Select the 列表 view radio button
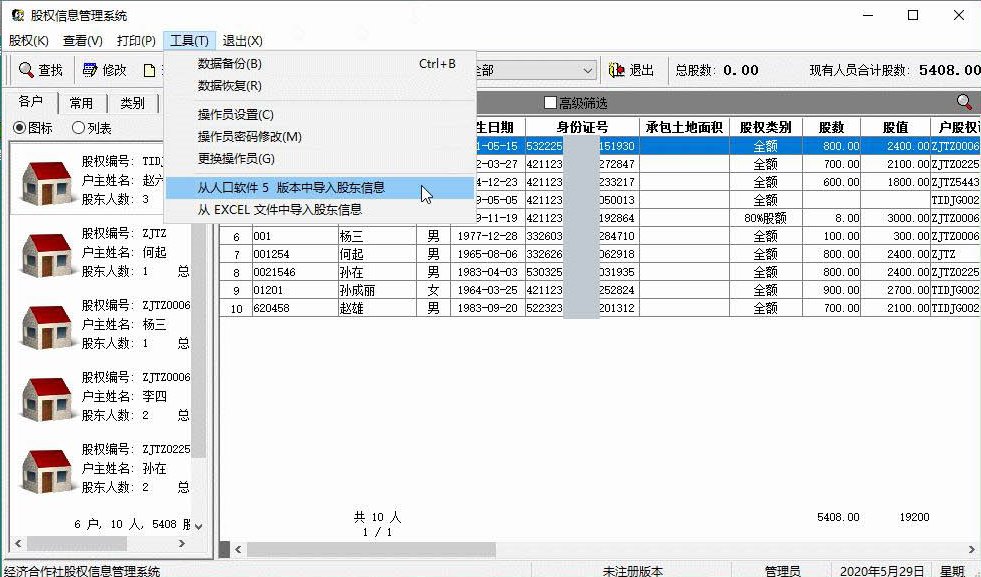Screen dimensions: 981x577 [78, 128]
